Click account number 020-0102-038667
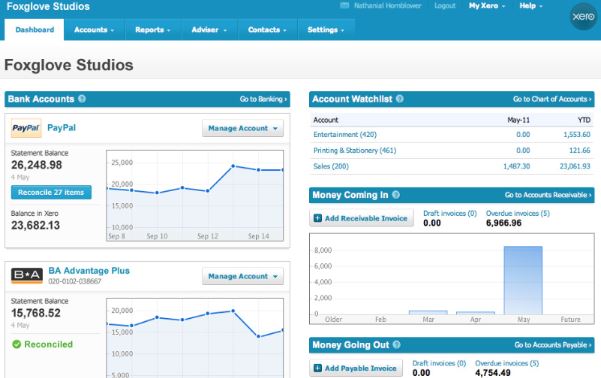 pos(75,281)
